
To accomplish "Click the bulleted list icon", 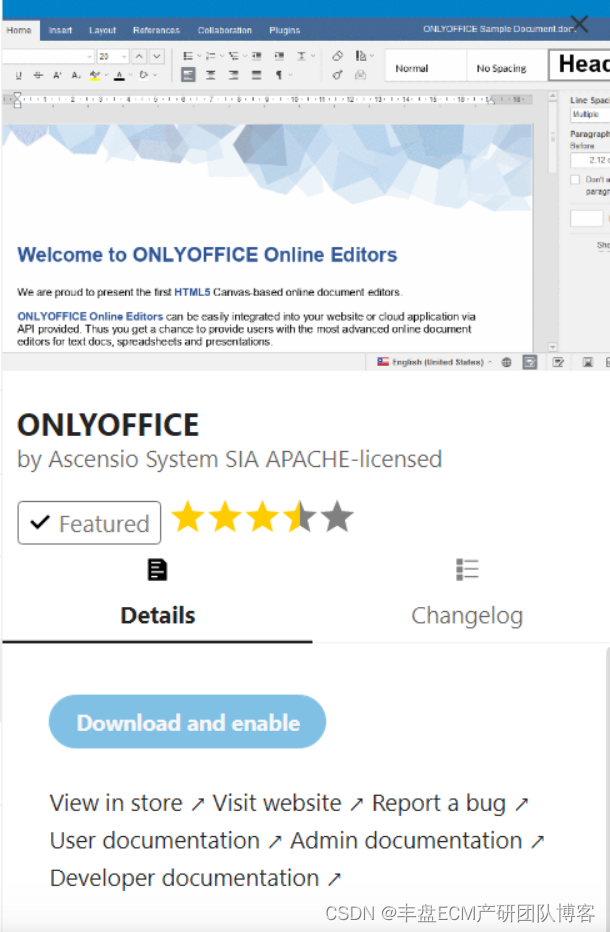I will tap(188, 56).
